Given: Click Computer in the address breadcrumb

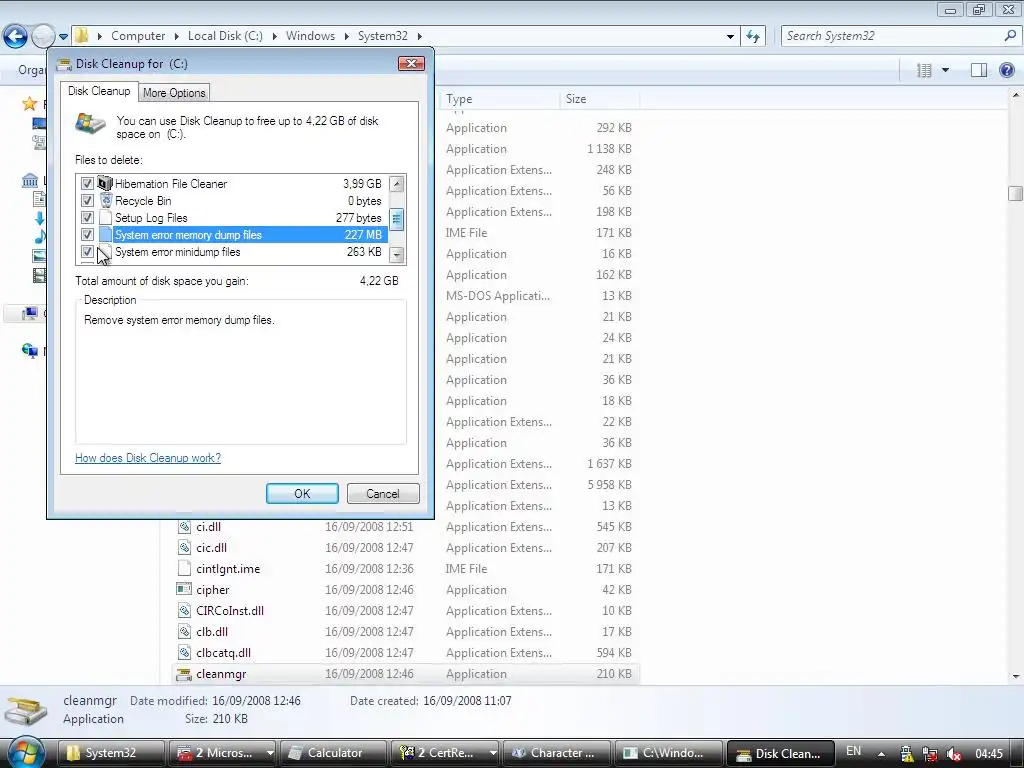Looking at the screenshot, I should 138,36.
